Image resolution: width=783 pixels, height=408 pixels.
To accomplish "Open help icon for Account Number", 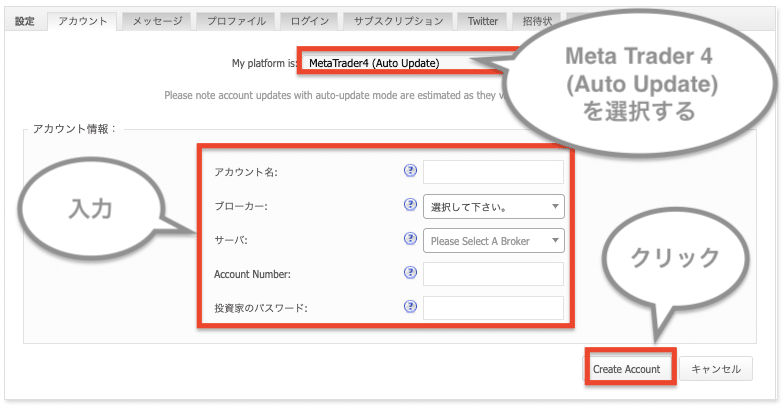I will [x=410, y=273].
